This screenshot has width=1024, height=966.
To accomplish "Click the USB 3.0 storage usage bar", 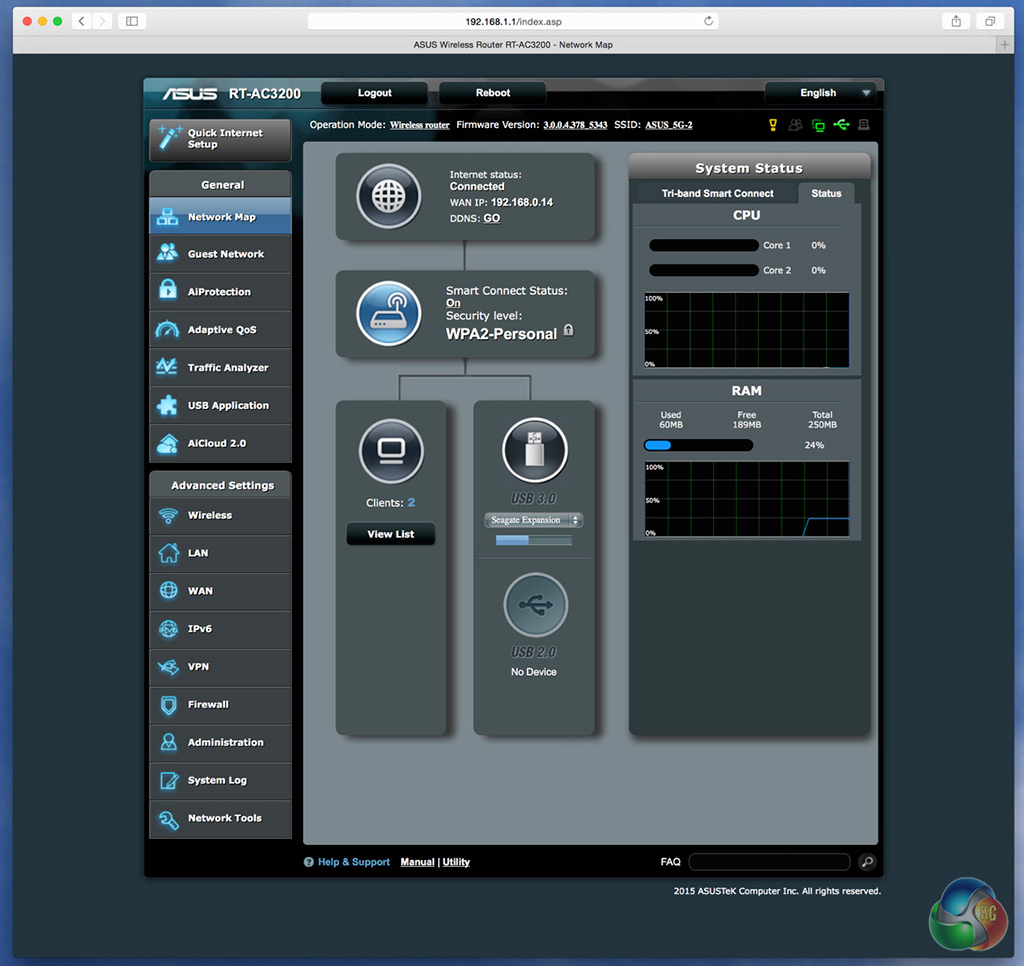I will point(534,540).
